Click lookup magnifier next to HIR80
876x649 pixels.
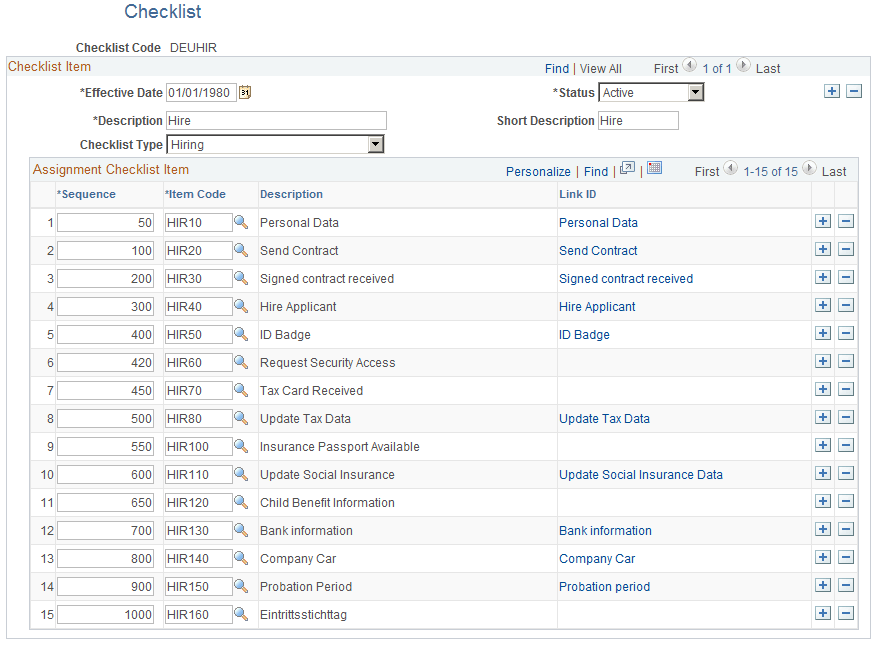coord(241,418)
